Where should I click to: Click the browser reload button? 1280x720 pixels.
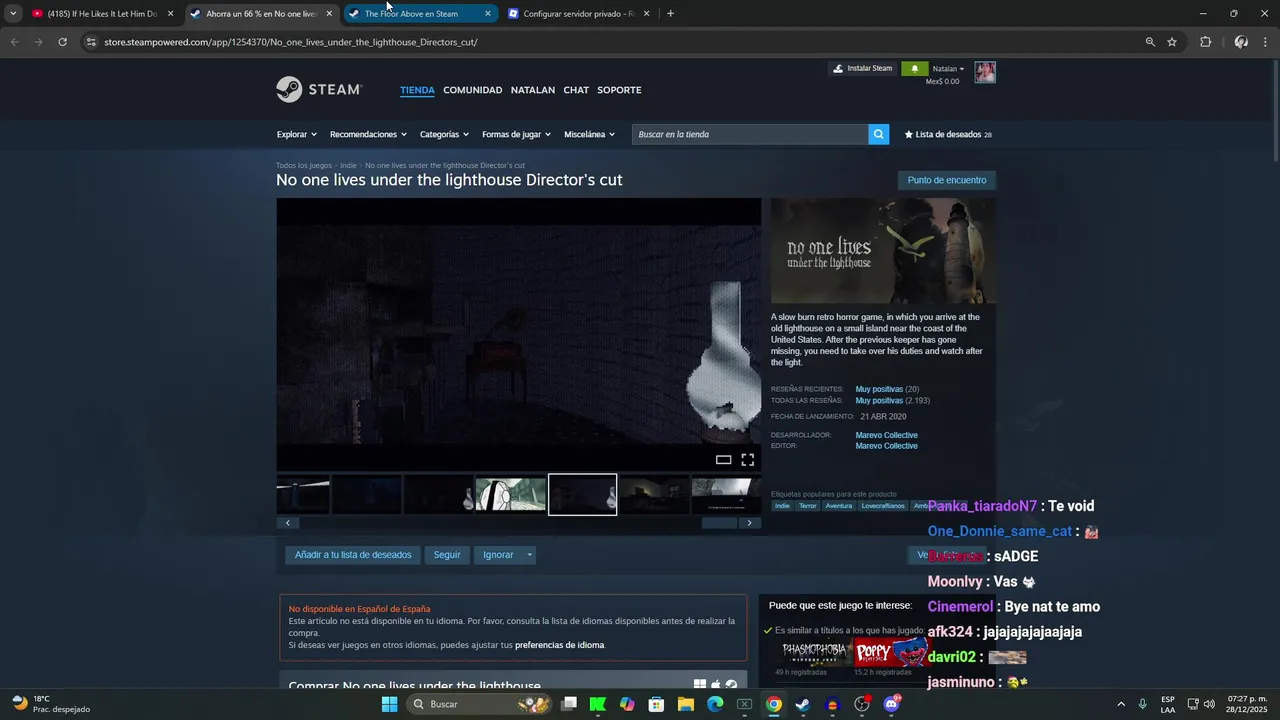click(x=62, y=42)
